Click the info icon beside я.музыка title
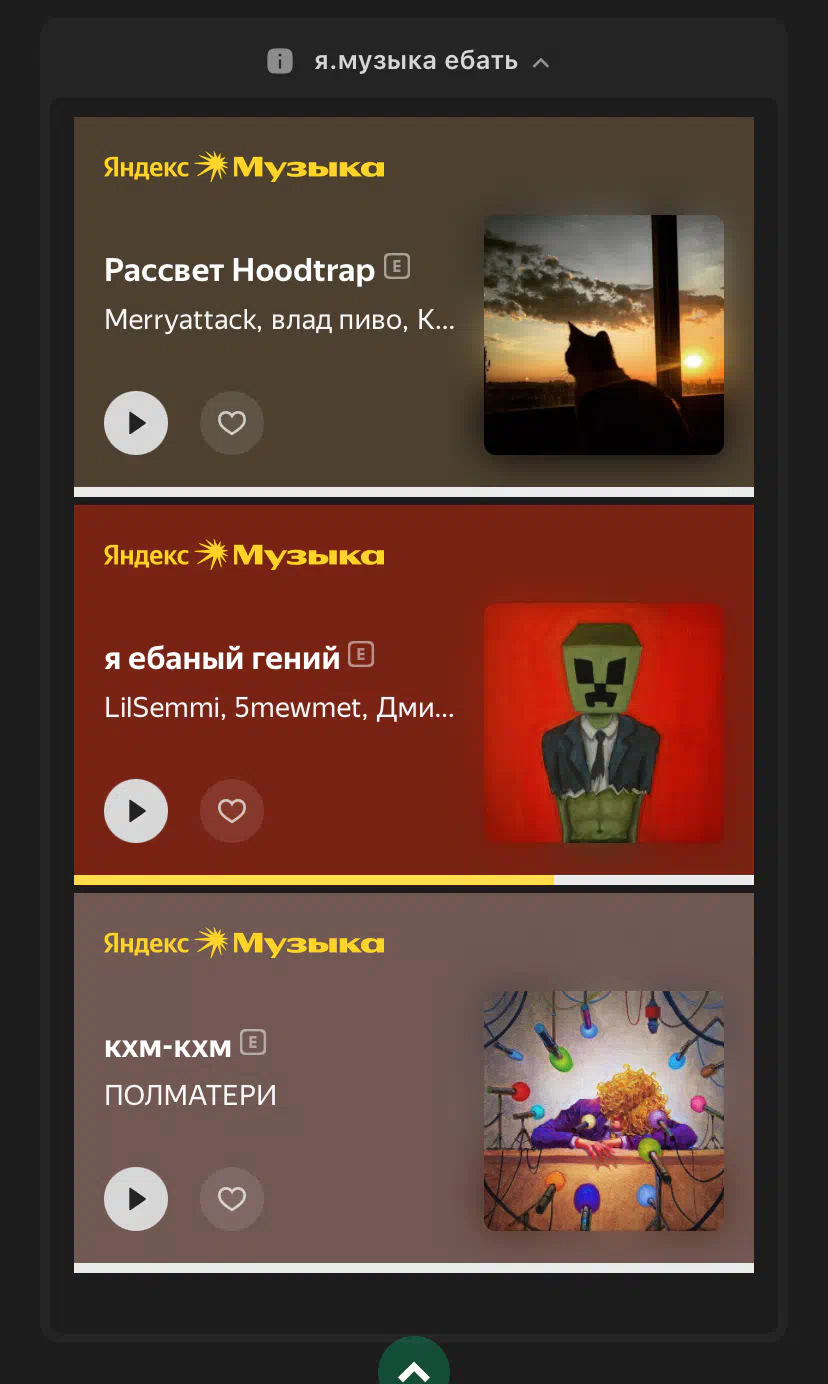Viewport: 828px width, 1384px height. click(x=280, y=62)
